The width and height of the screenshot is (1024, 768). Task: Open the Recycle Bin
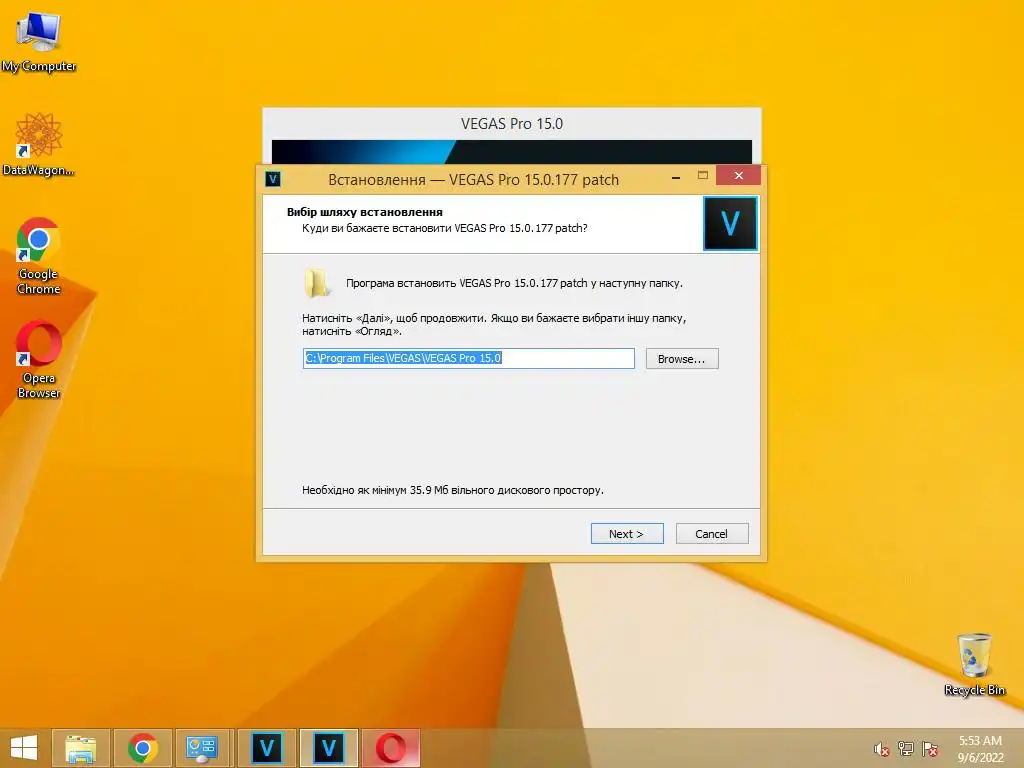[x=974, y=663]
